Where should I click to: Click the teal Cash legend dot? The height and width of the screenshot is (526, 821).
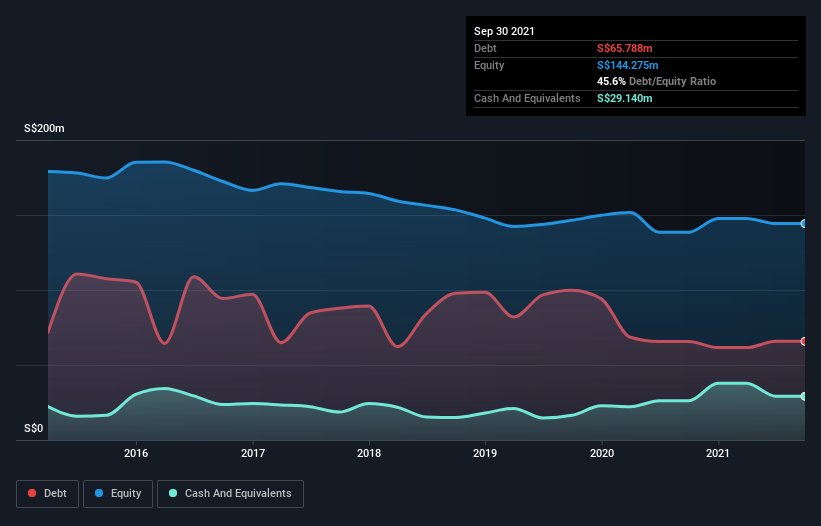(x=173, y=493)
